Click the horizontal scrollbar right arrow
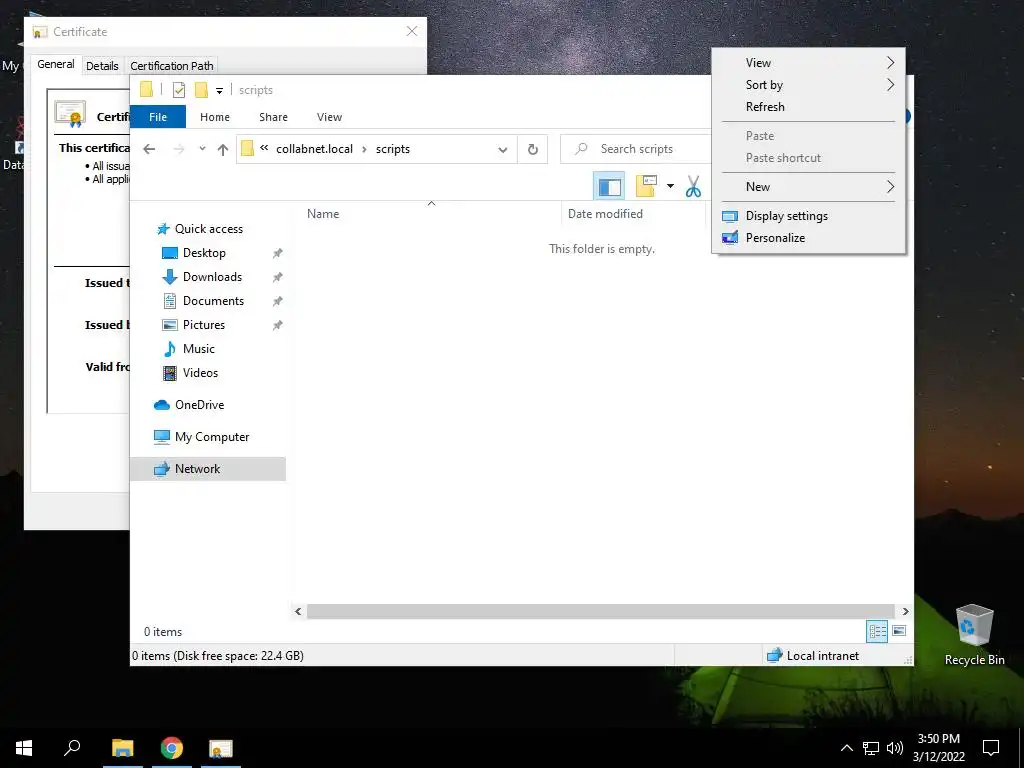Image resolution: width=1024 pixels, height=768 pixels. 905,611
